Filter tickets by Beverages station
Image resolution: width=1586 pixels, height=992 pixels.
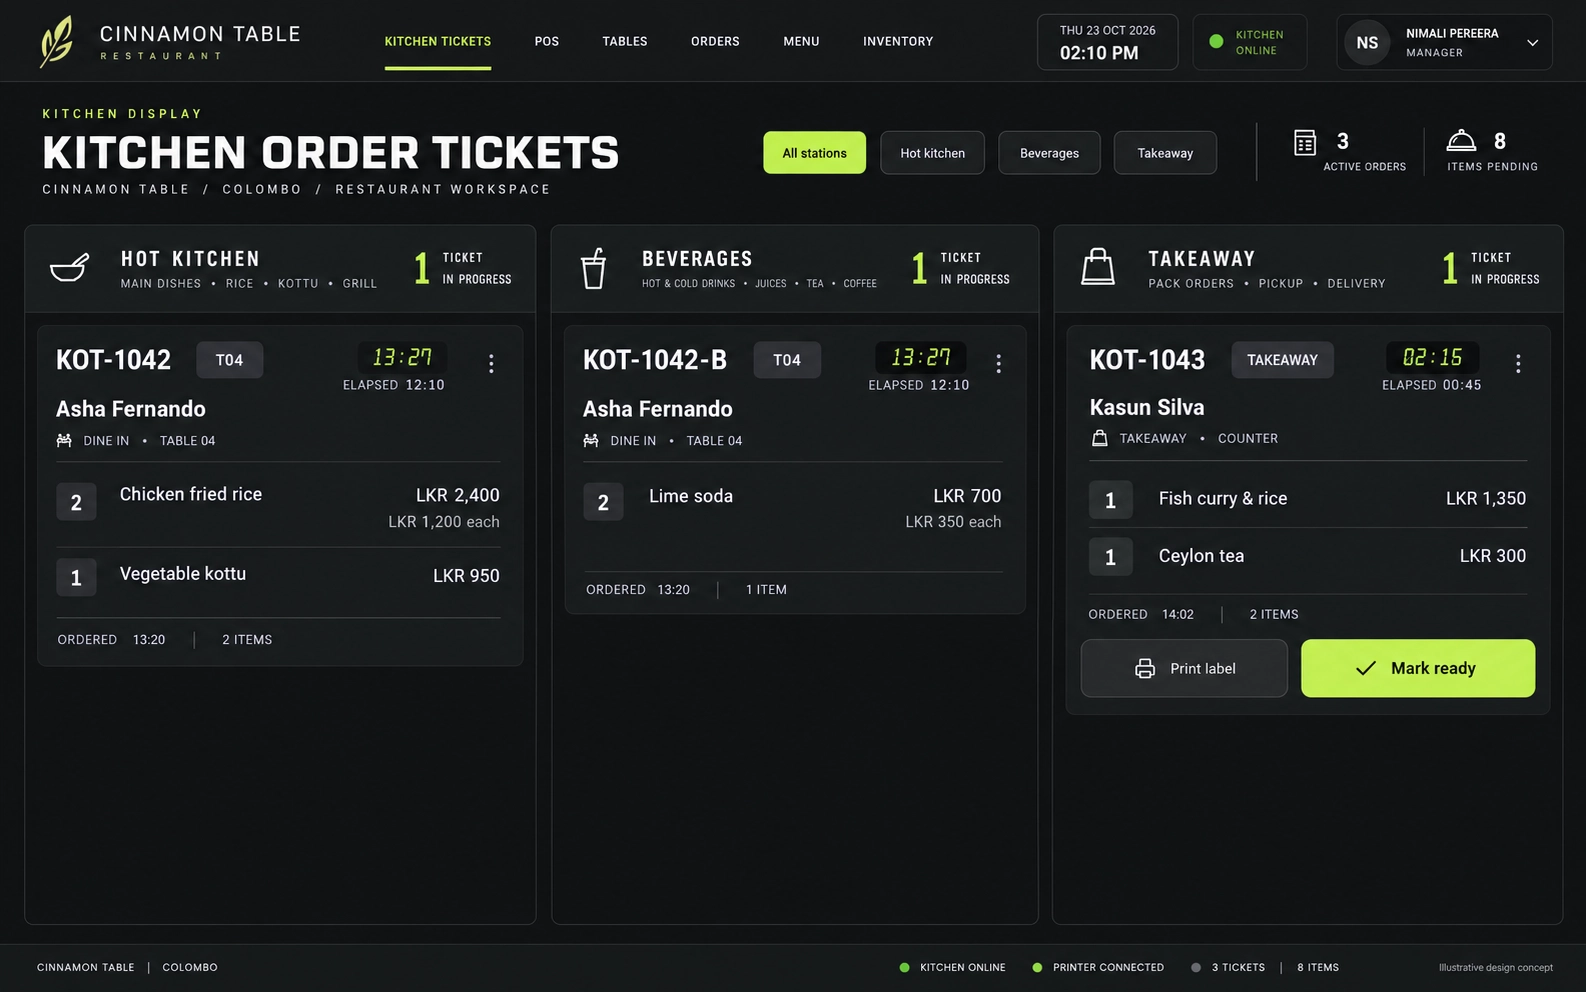coord(1049,153)
